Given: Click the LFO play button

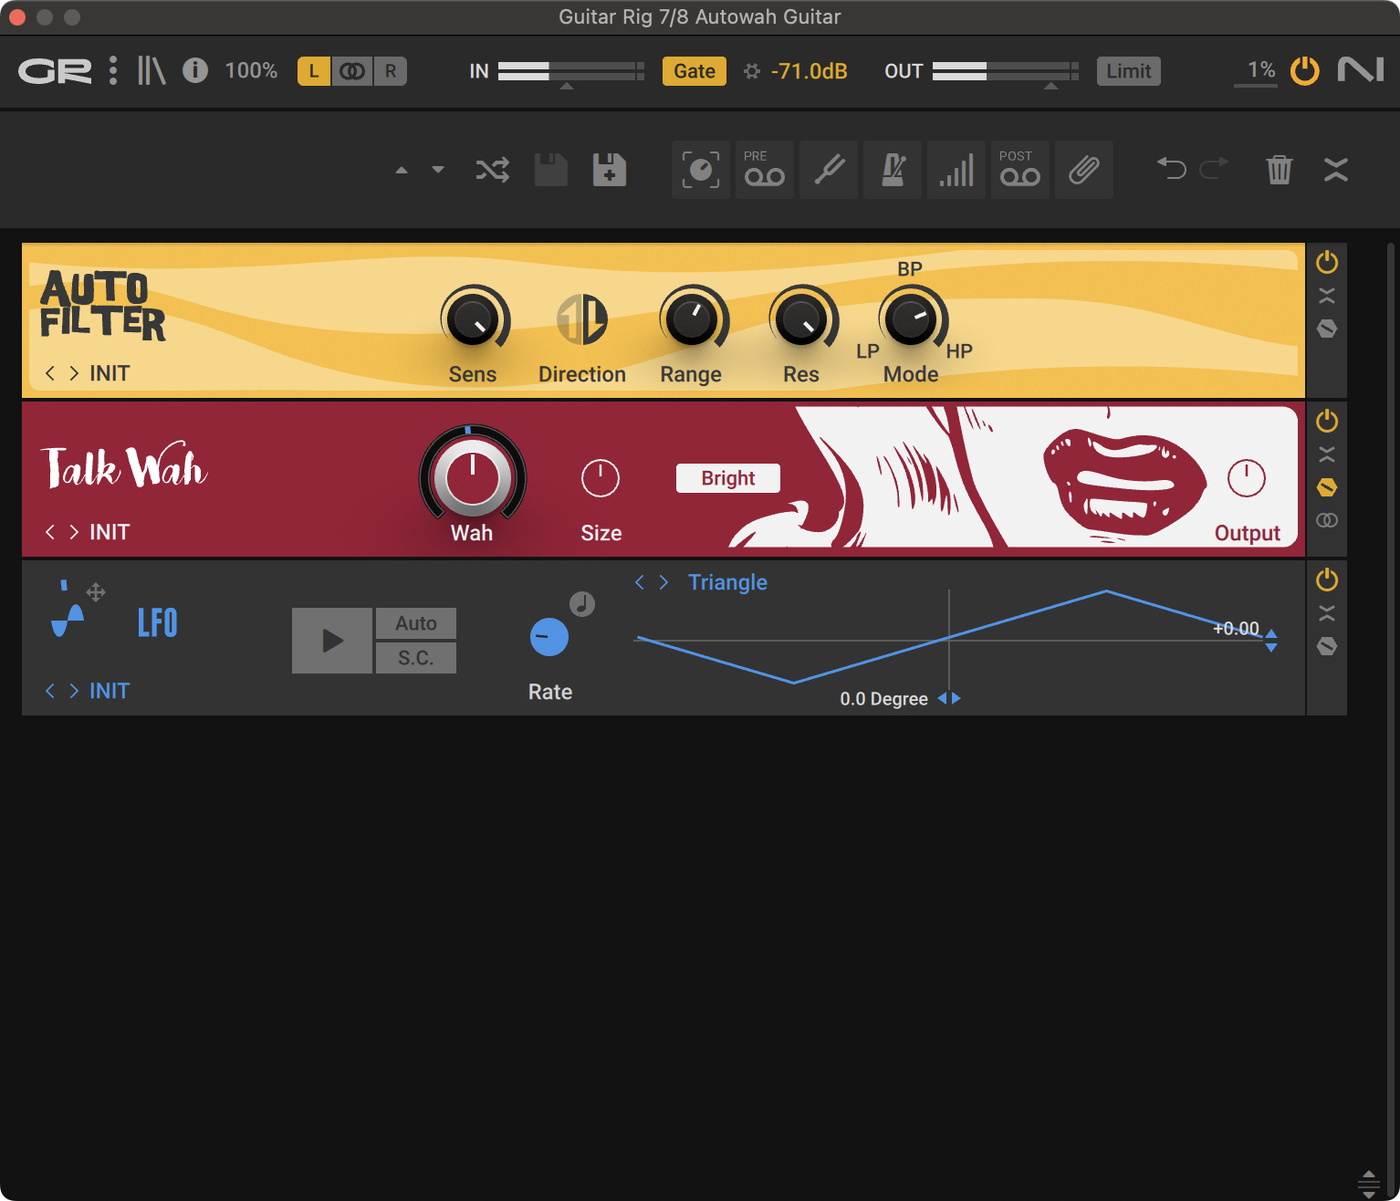Looking at the screenshot, I should [x=332, y=640].
